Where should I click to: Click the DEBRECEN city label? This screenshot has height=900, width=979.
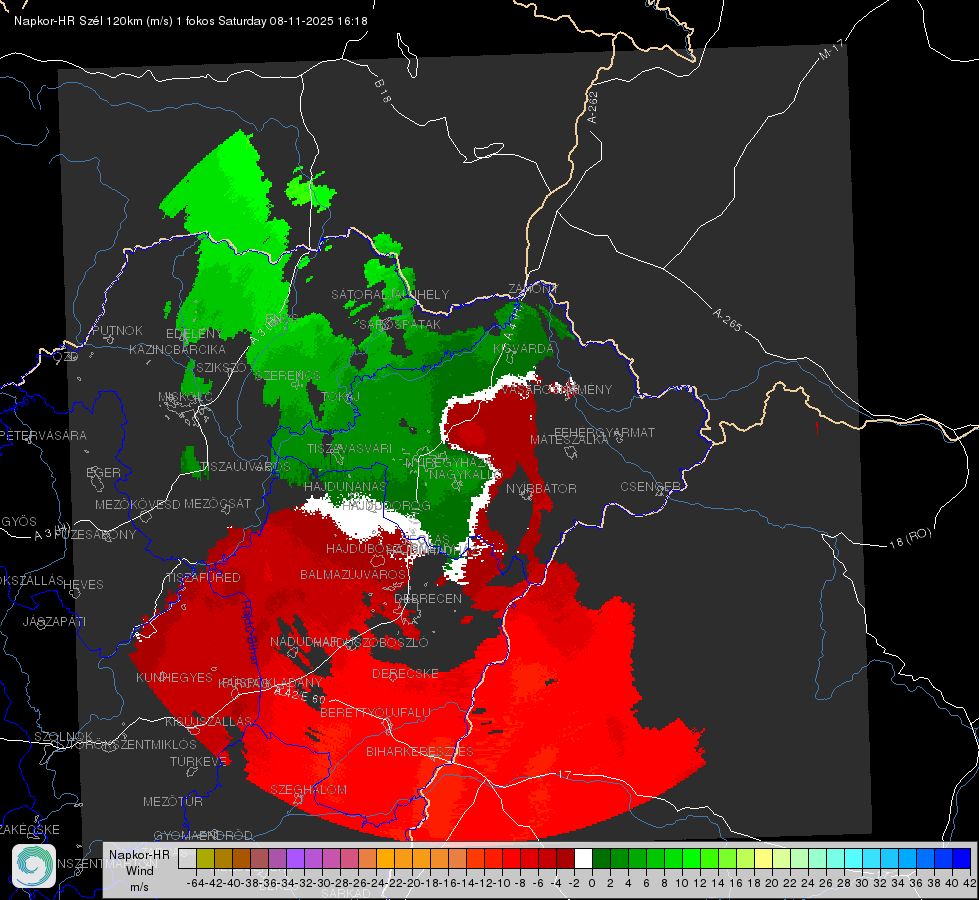[428, 598]
